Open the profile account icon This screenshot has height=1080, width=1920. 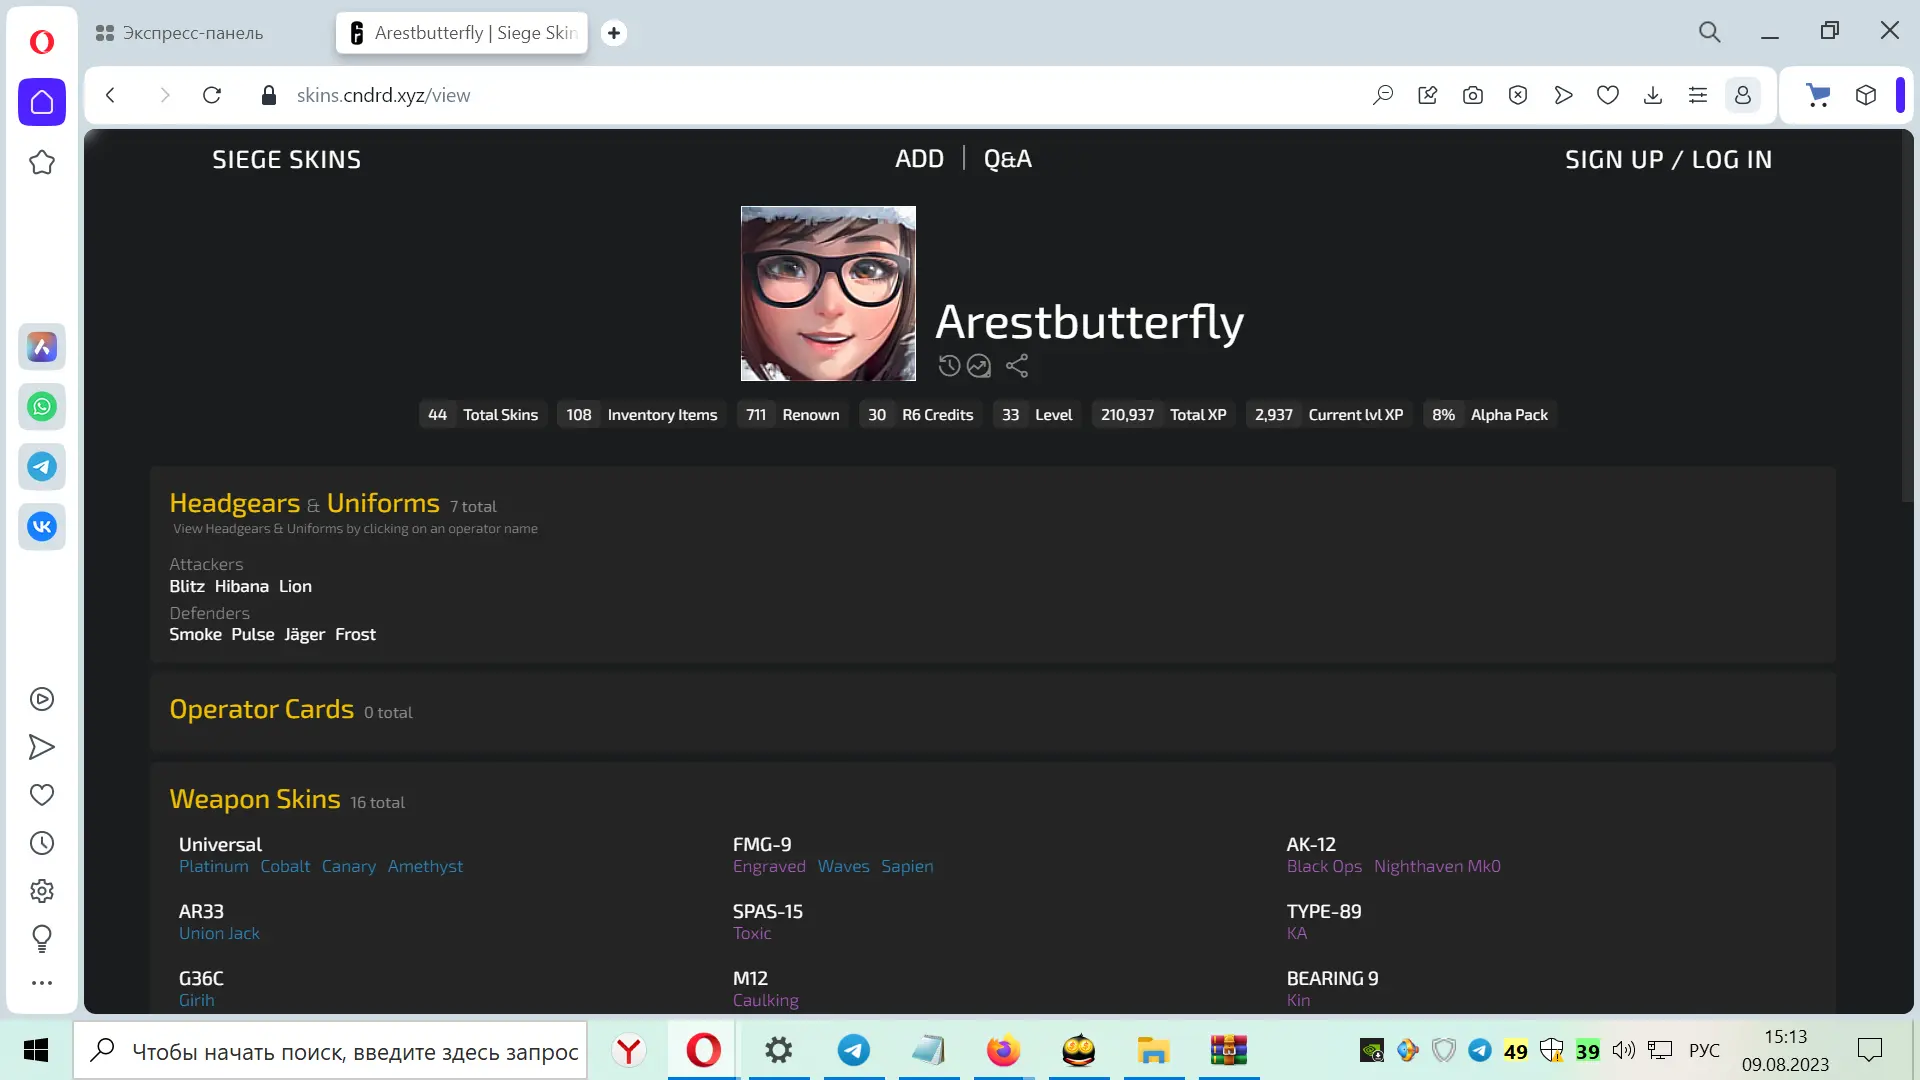pos(1743,95)
